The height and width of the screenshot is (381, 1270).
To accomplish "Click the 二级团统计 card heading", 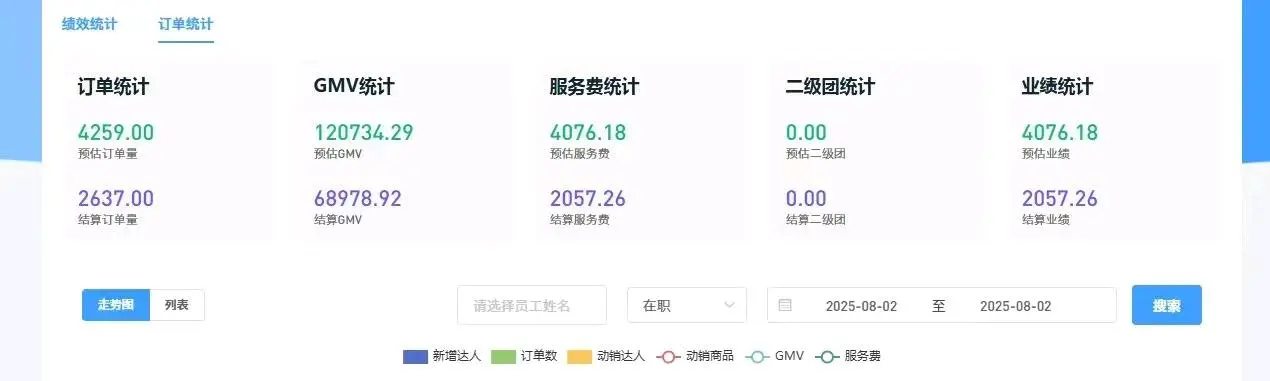I will pyautogui.click(x=830, y=87).
